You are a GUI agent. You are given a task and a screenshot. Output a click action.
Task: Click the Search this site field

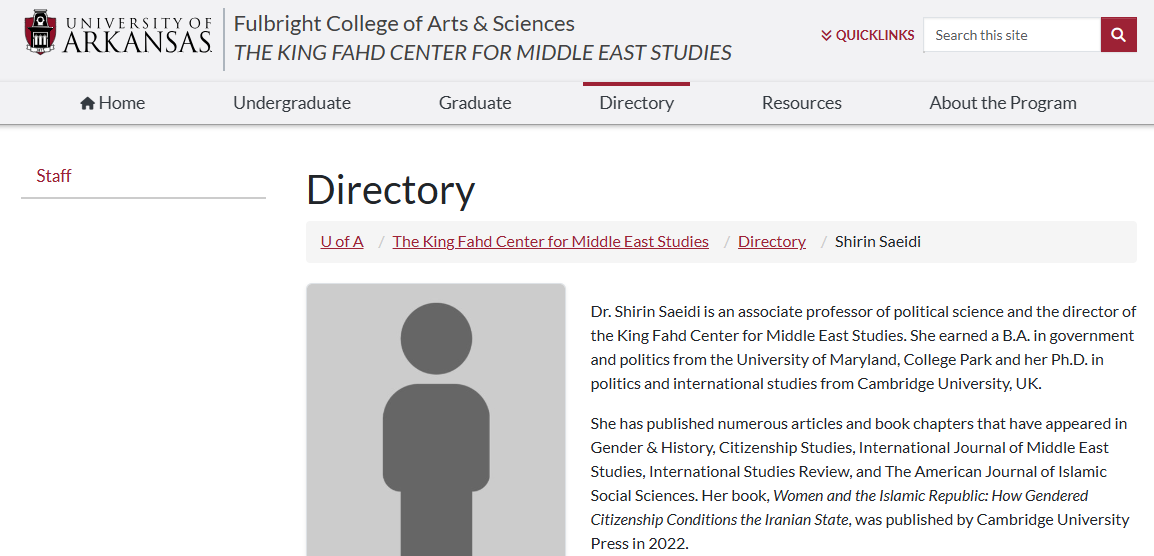1012,35
